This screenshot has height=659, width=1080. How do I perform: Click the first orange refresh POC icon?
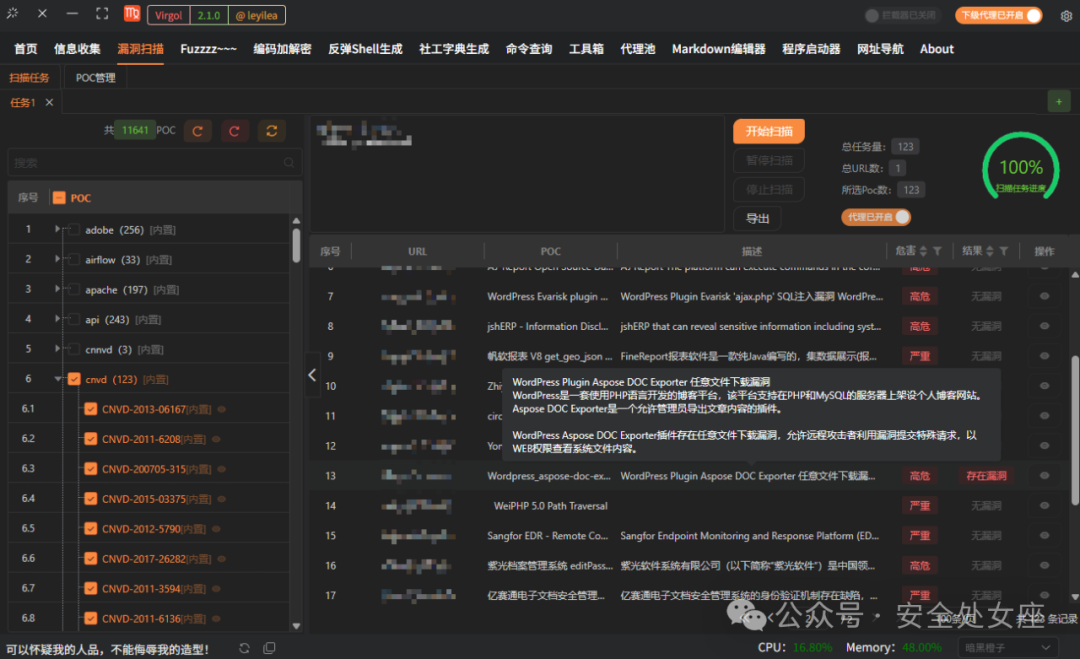point(198,131)
